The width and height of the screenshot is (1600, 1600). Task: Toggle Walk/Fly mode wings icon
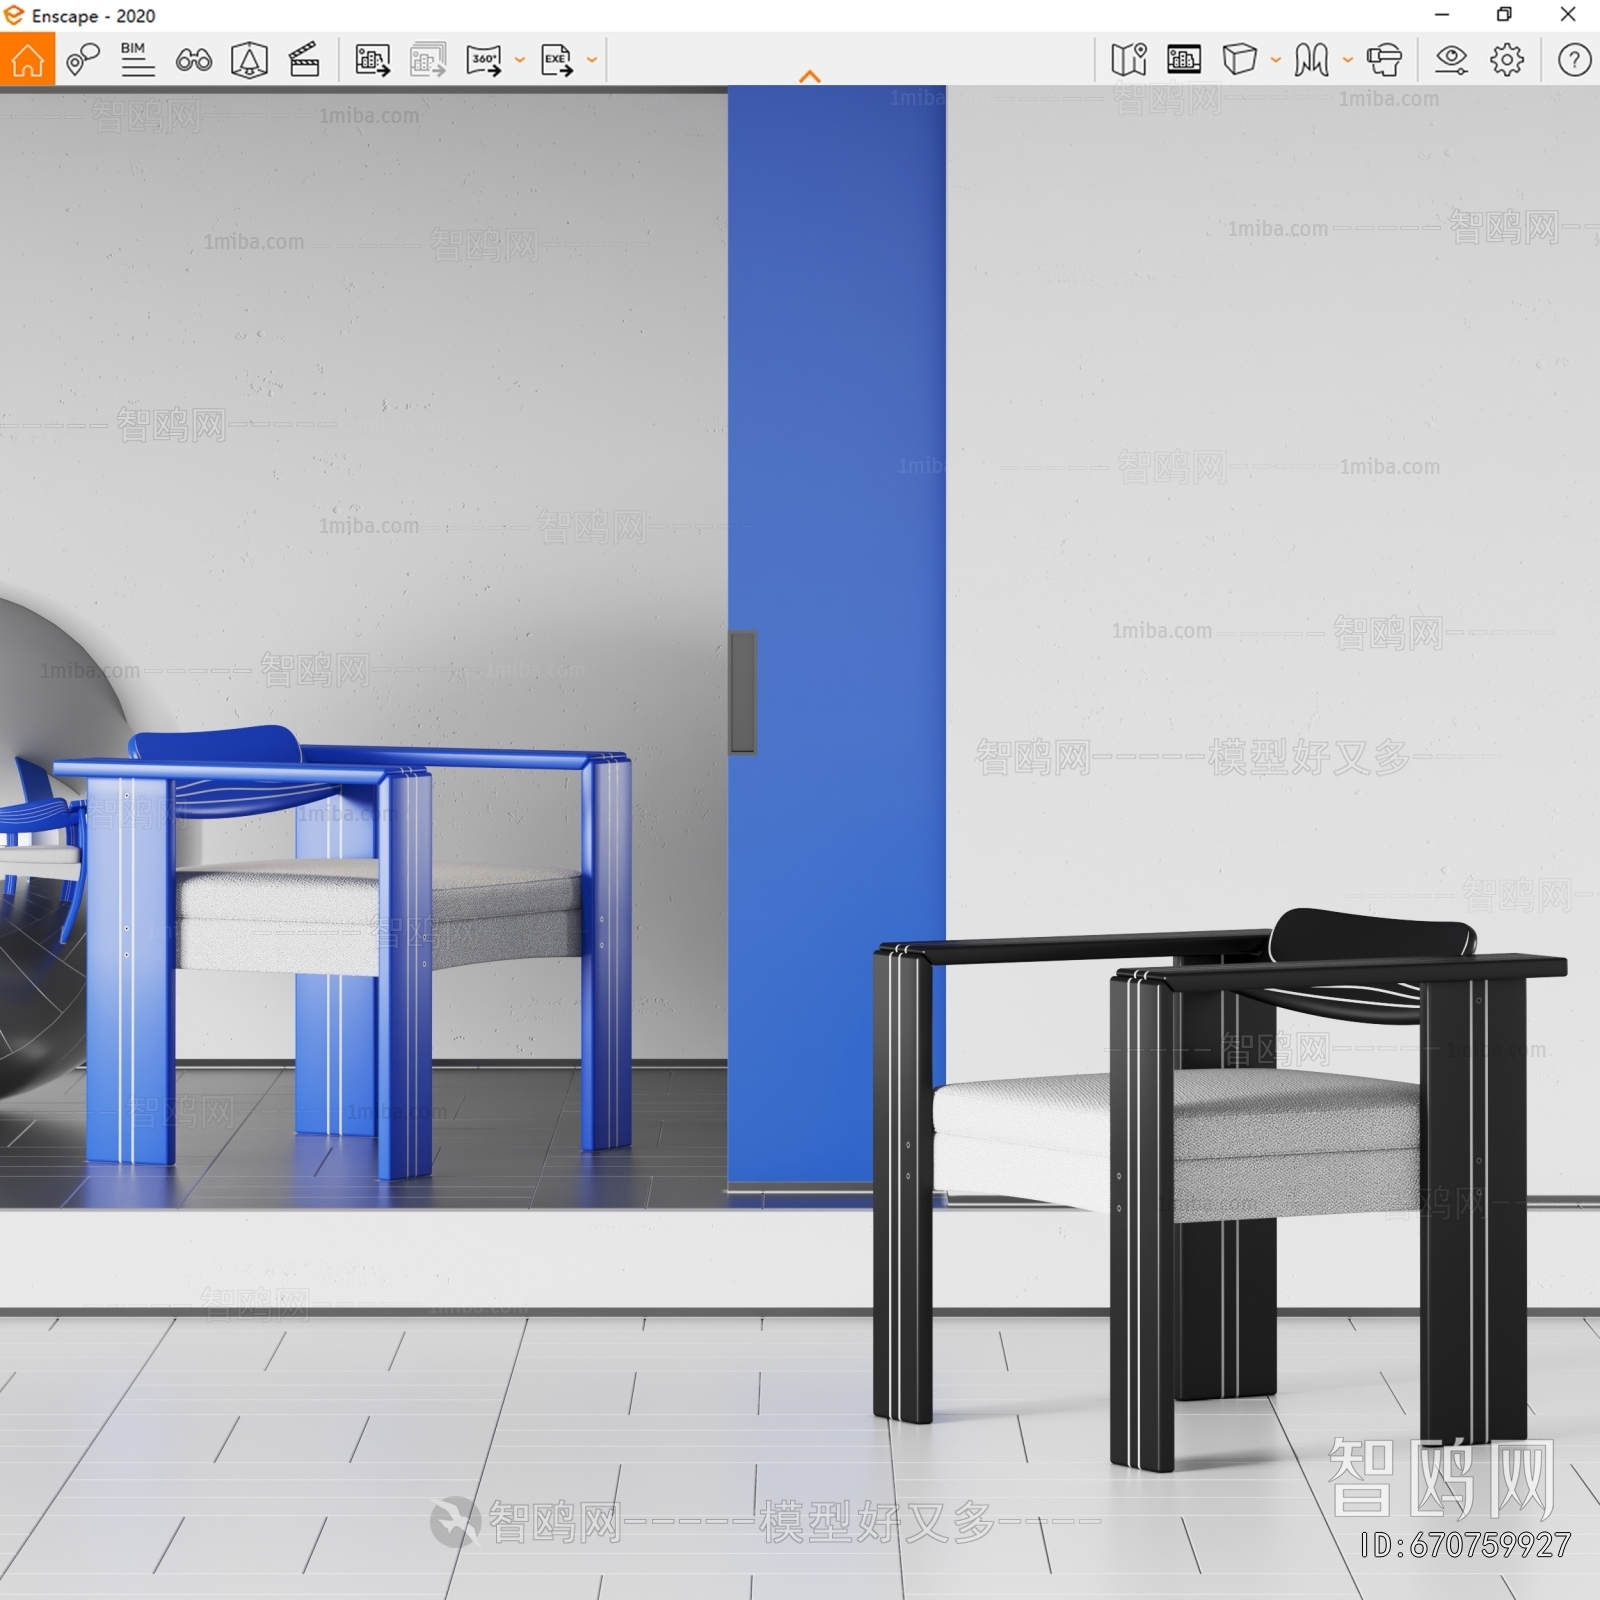pos(1311,60)
